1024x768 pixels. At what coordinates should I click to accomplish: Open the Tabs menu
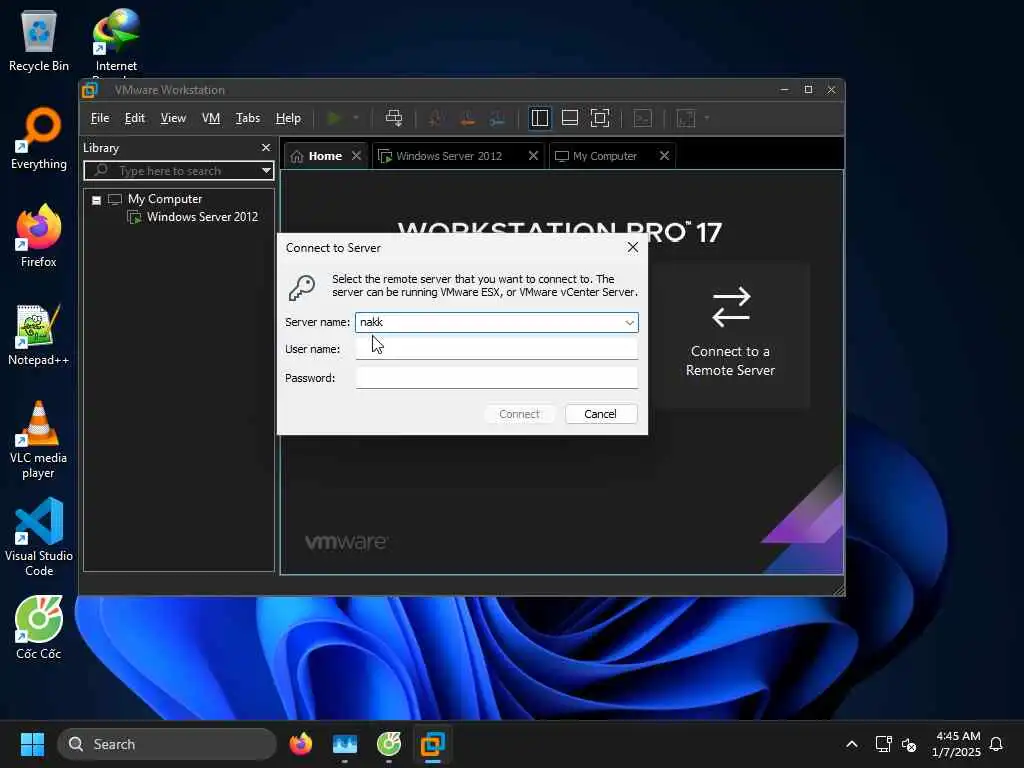[x=248, y=118]
